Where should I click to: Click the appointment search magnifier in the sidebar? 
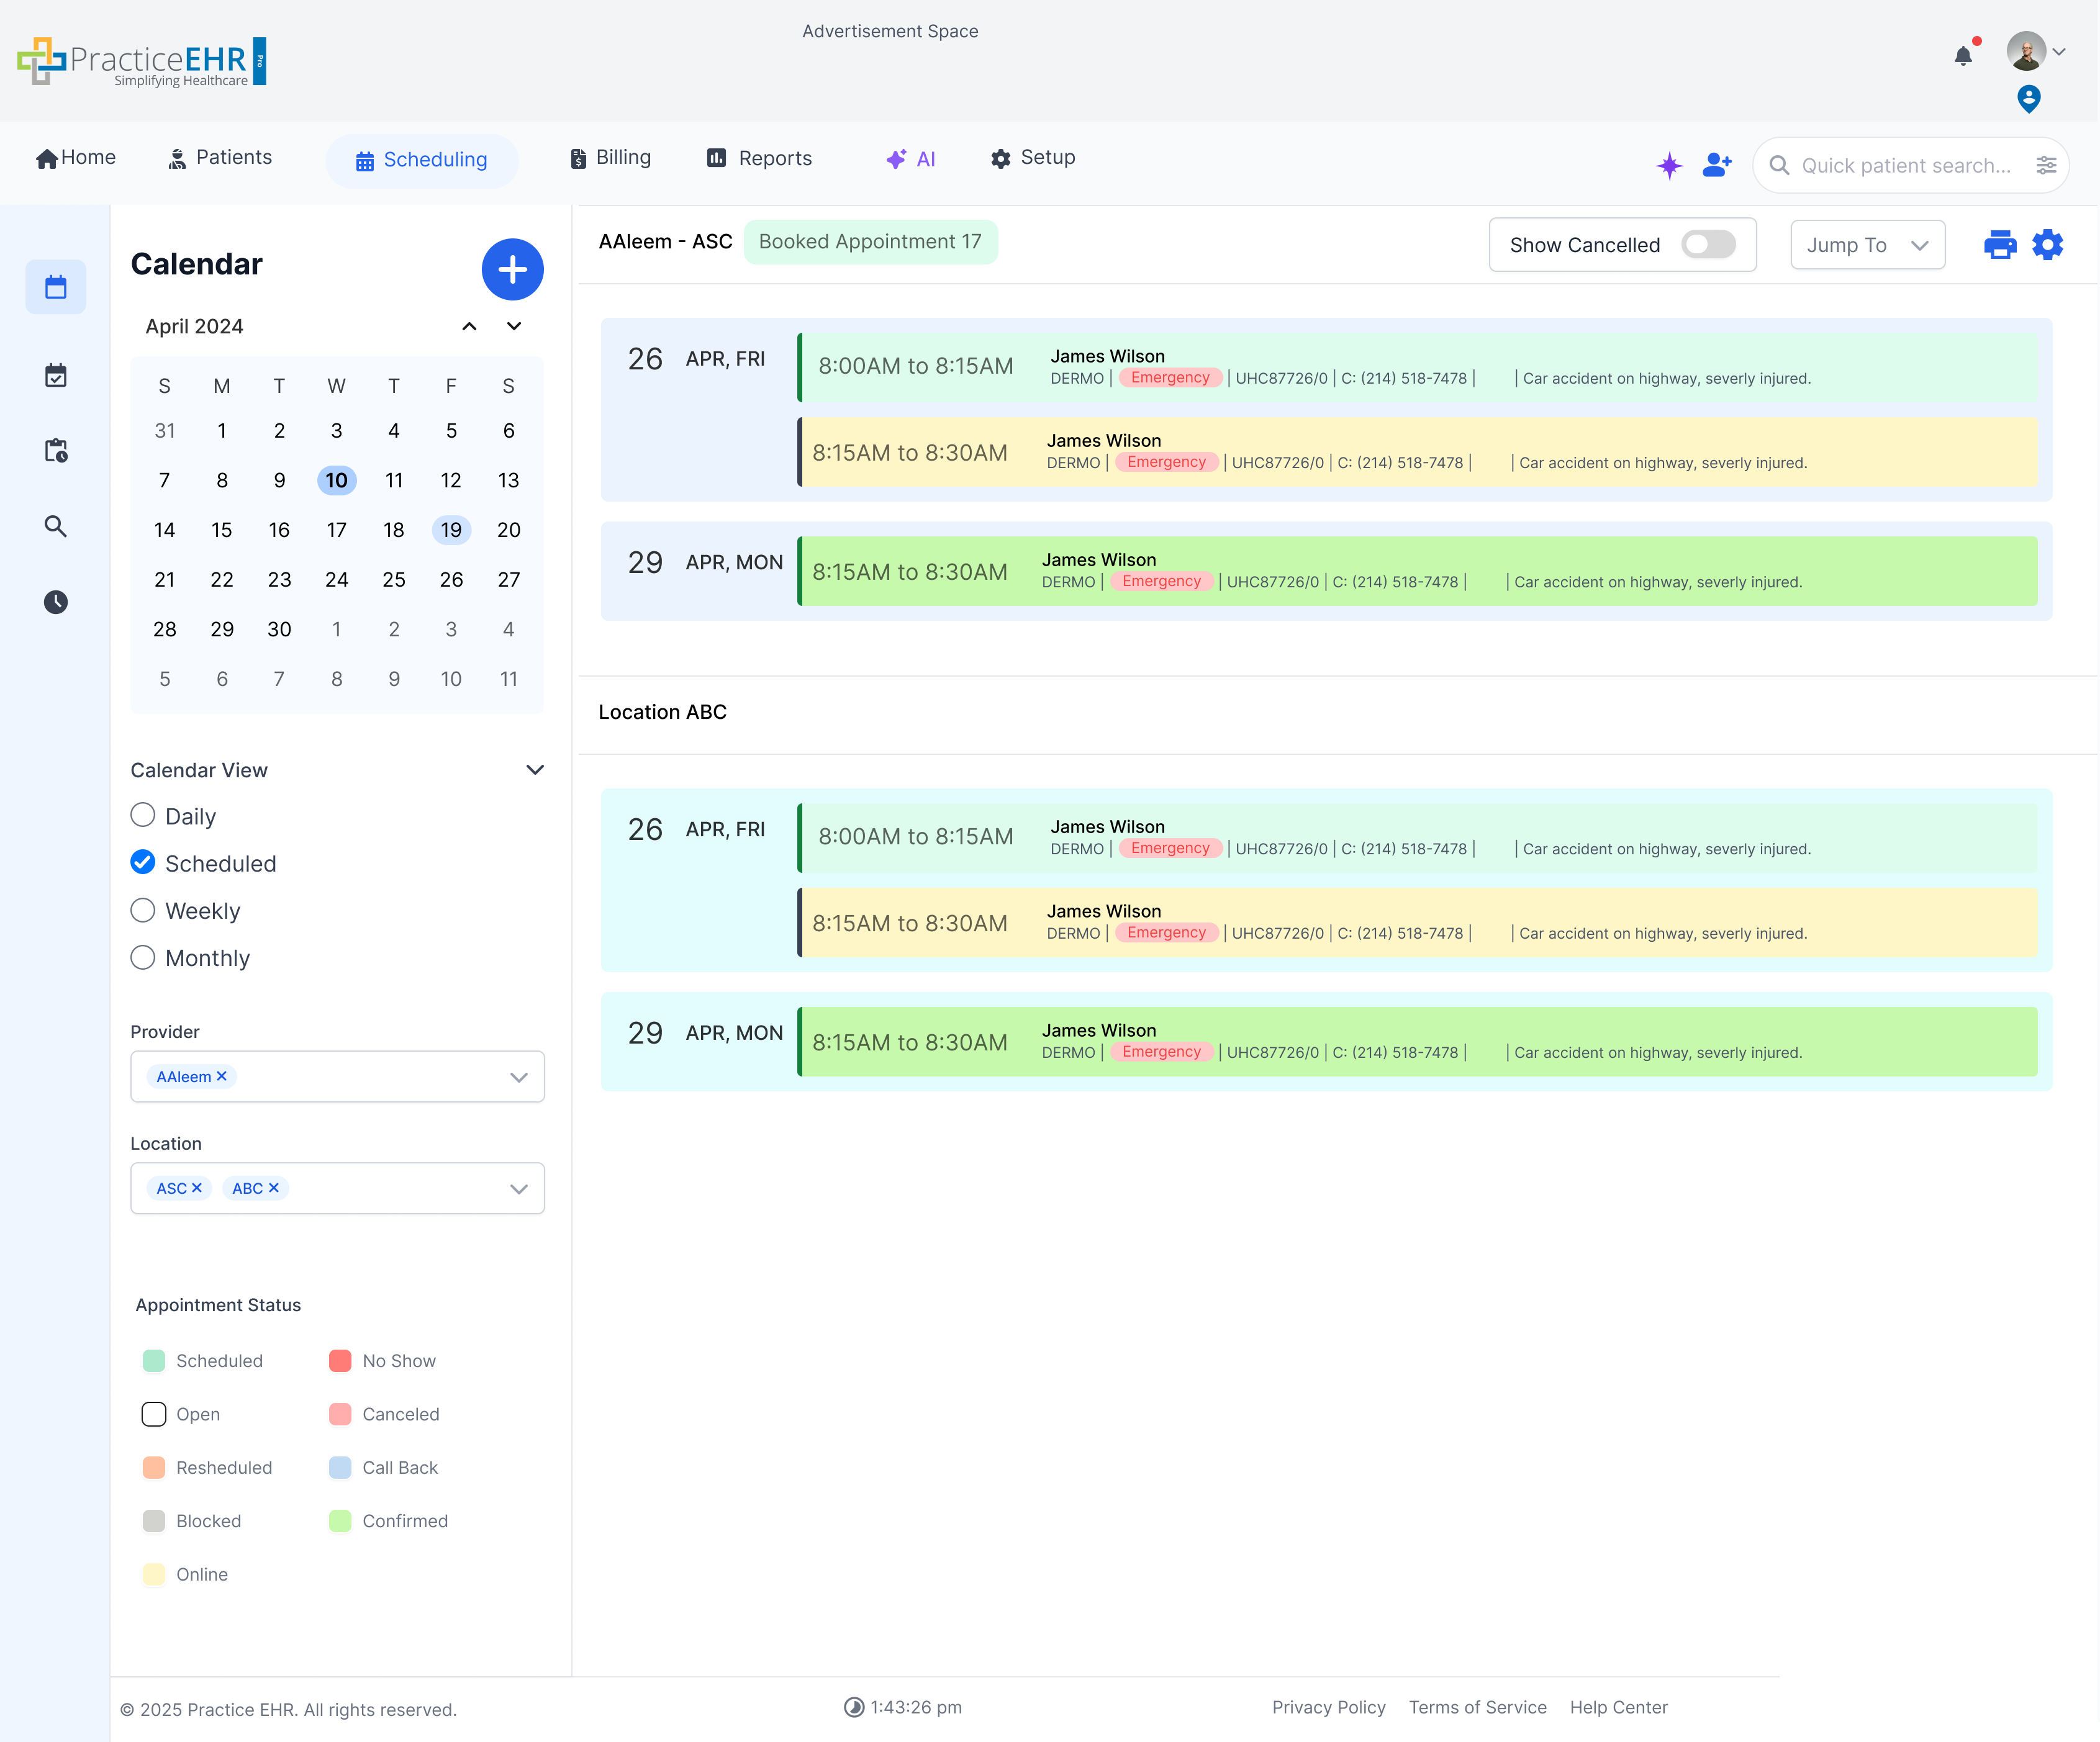(x=55, y=526)
